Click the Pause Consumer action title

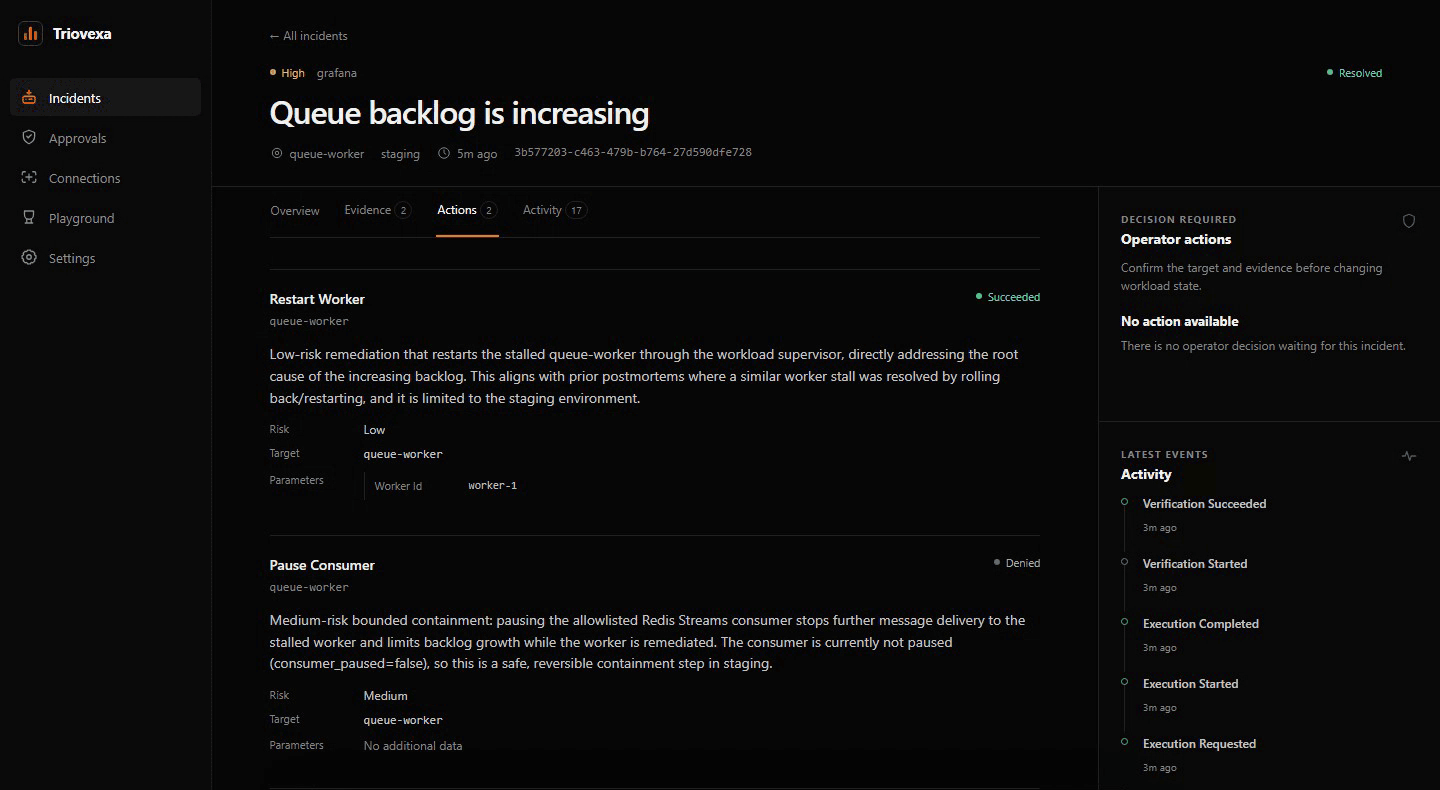[x=322, y=565]
